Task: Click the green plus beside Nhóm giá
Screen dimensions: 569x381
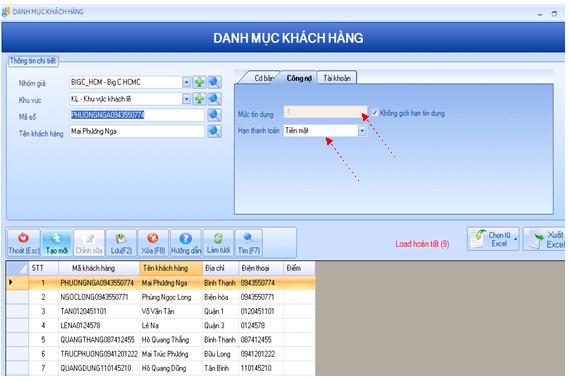Action: coord(199,82)
